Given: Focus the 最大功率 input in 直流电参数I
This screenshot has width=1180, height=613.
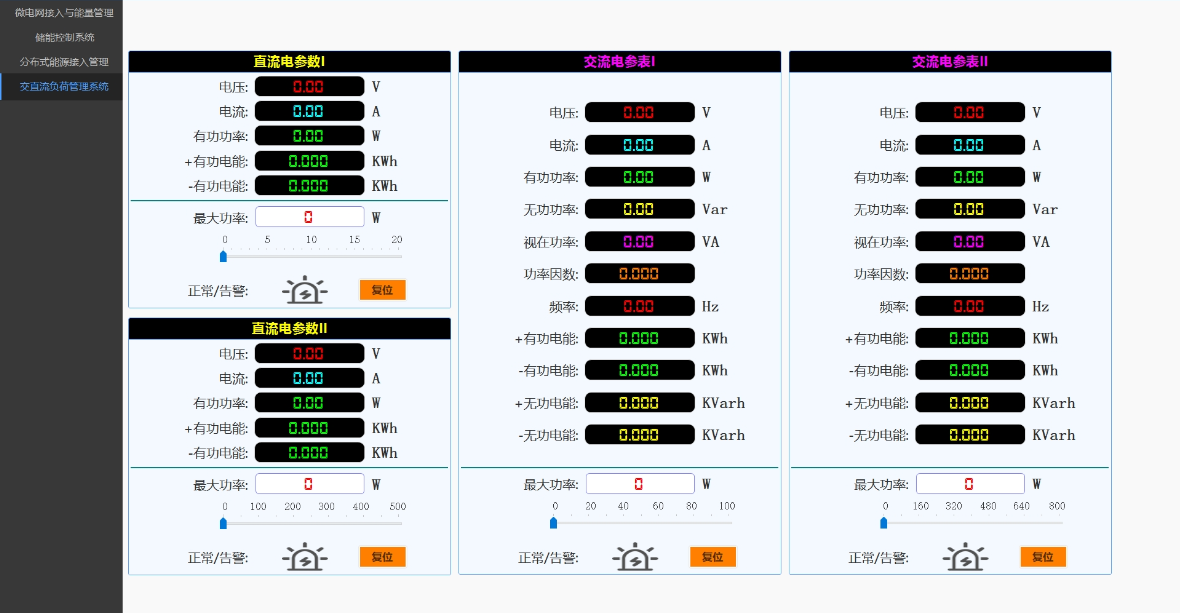Looking at the screenshot, I should [x=309, y=217].
